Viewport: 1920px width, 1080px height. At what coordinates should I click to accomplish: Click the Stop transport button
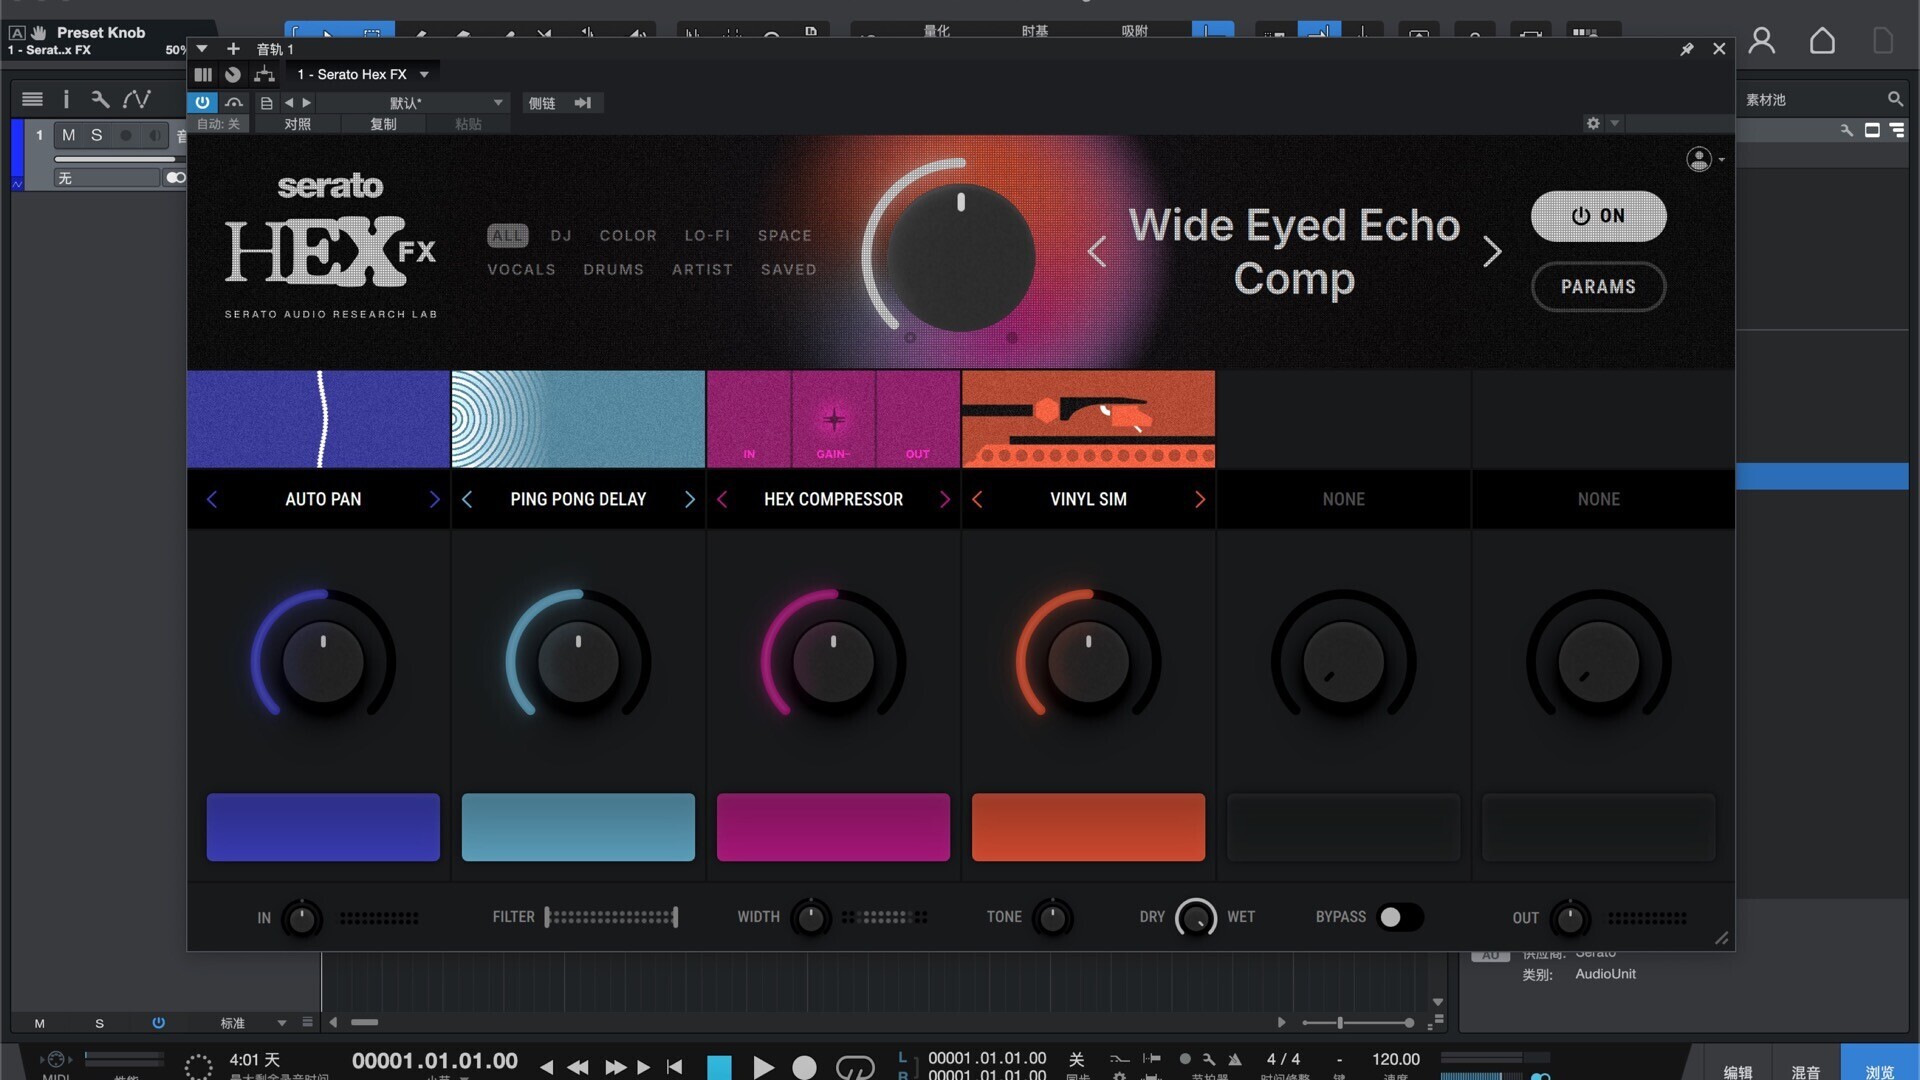click(719, 1067)
